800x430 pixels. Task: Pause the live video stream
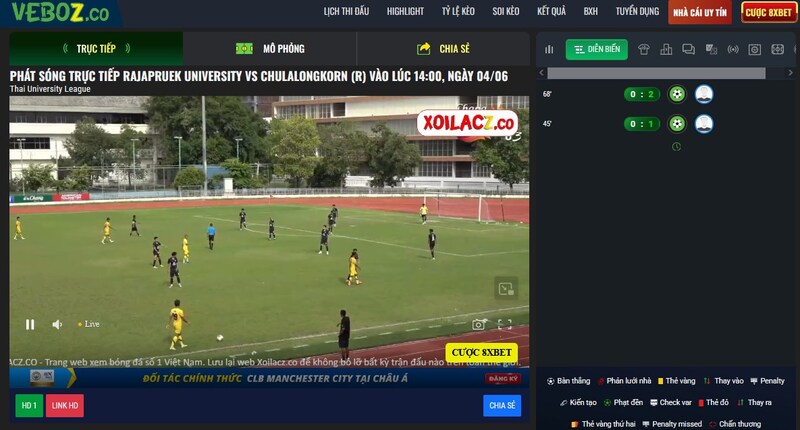(30, 324)
